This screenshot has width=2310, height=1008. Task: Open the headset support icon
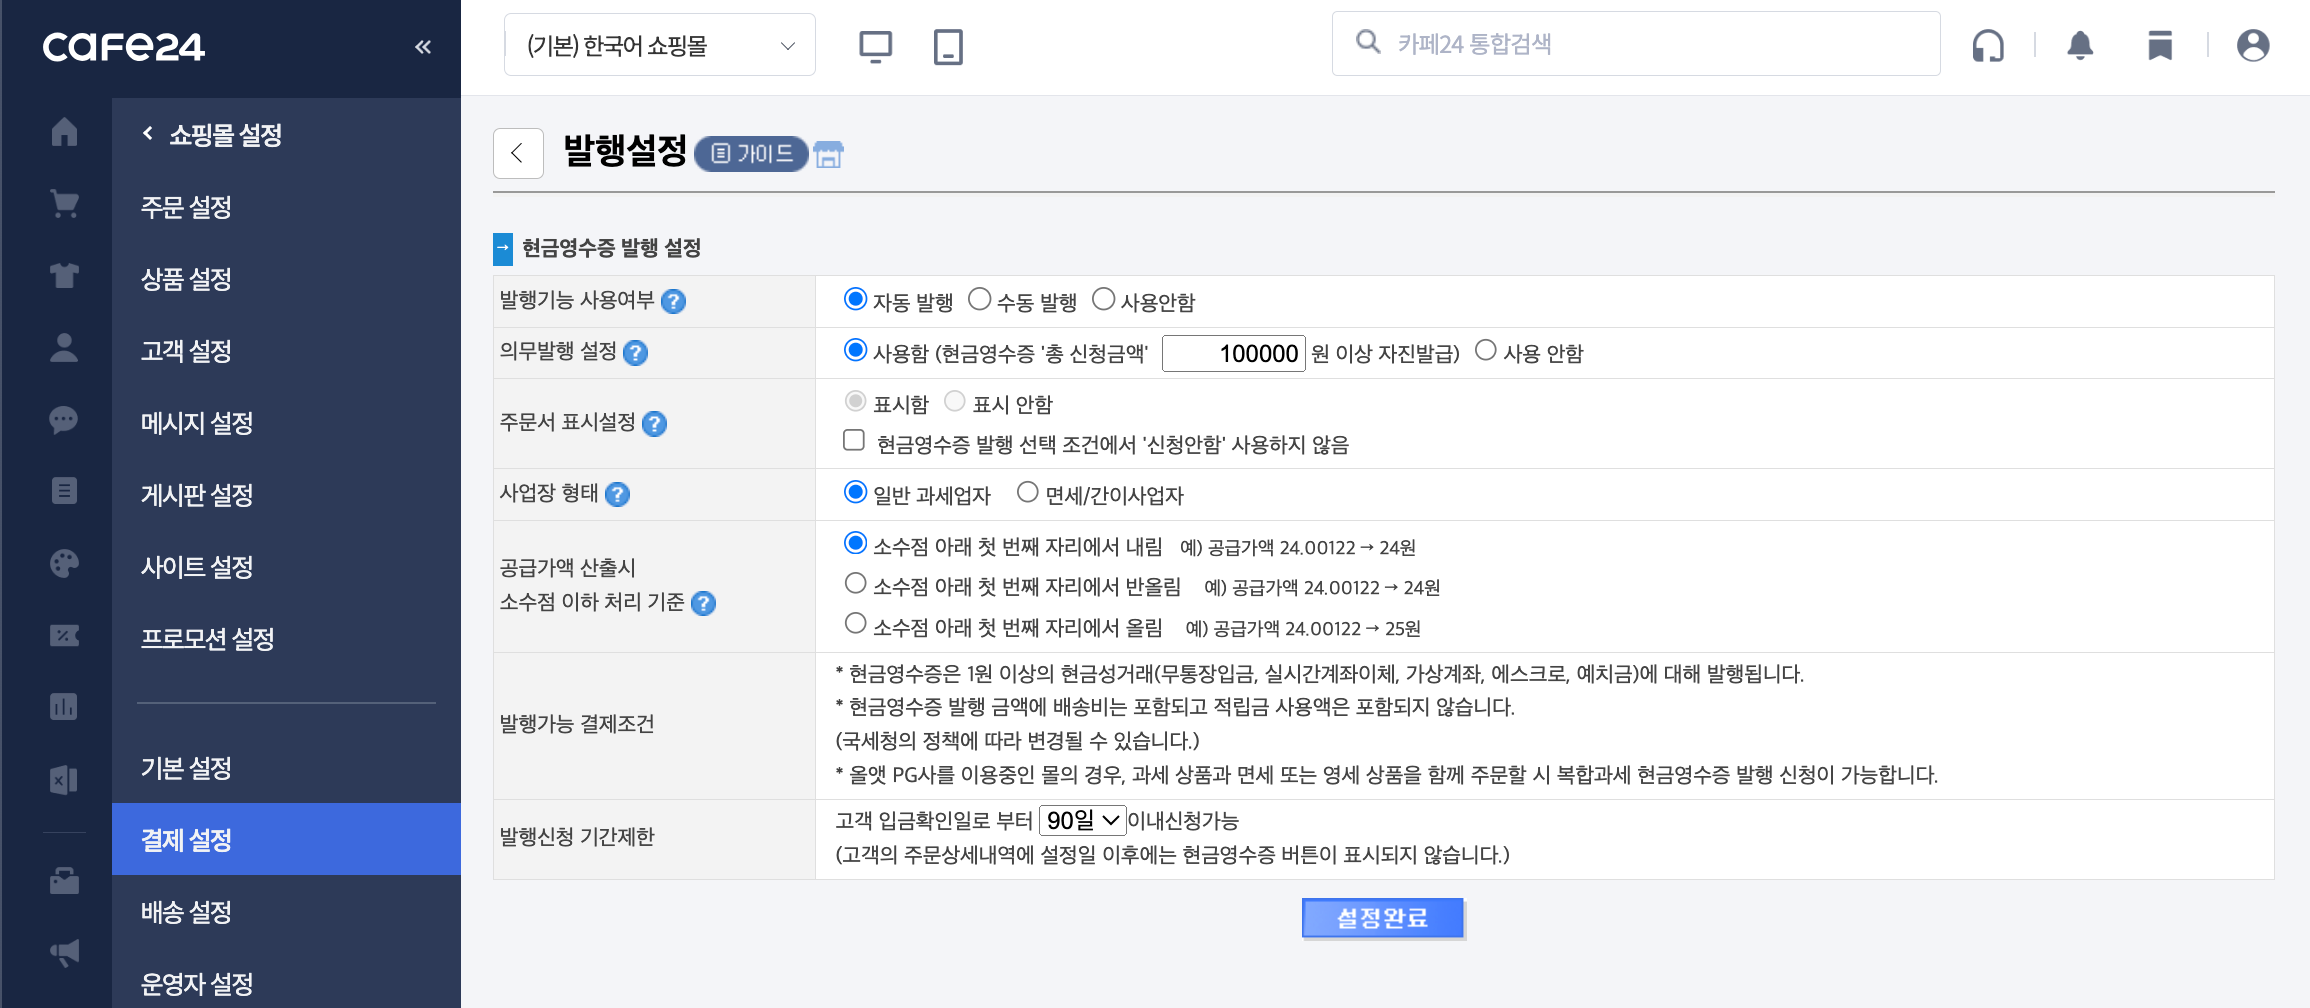point(1988,45)
